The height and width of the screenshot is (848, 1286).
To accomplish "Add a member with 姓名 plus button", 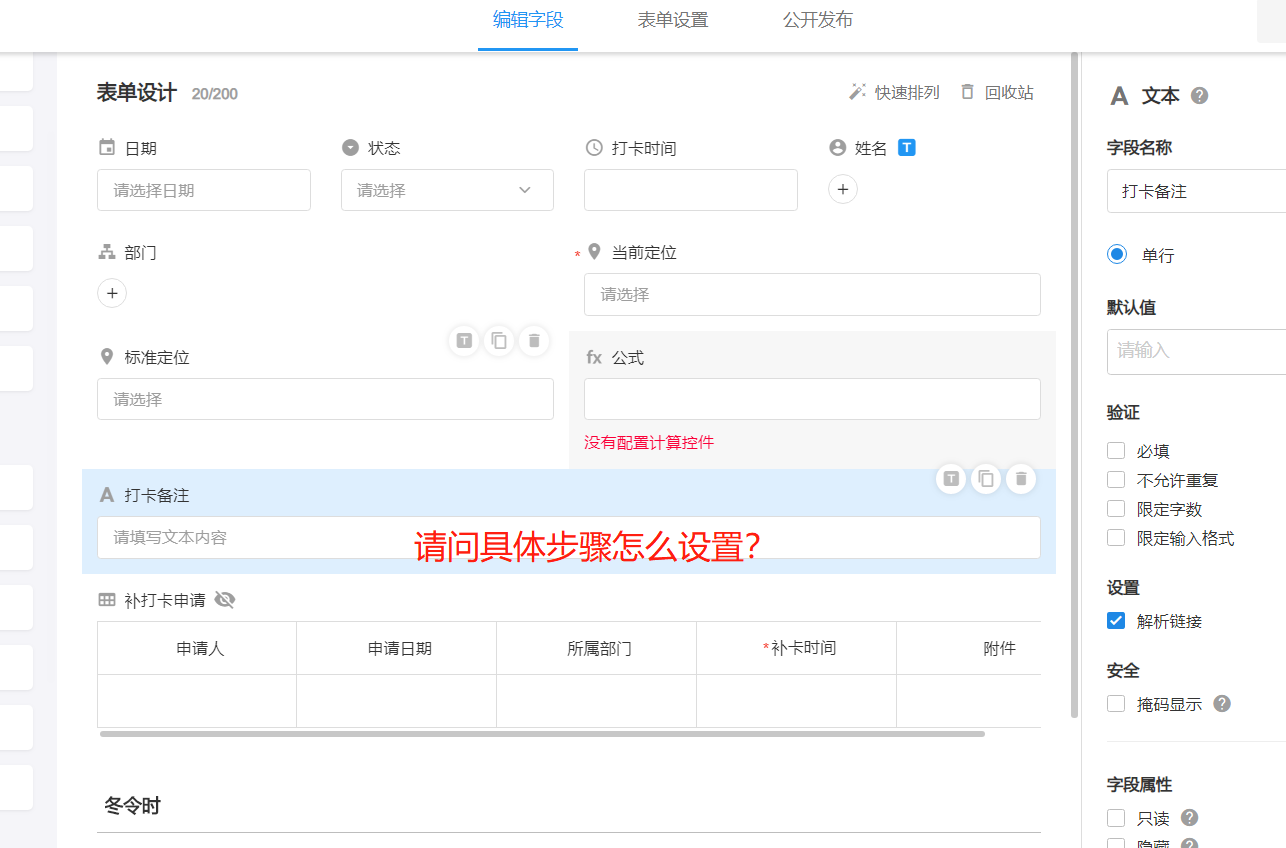I will (843, 189).
